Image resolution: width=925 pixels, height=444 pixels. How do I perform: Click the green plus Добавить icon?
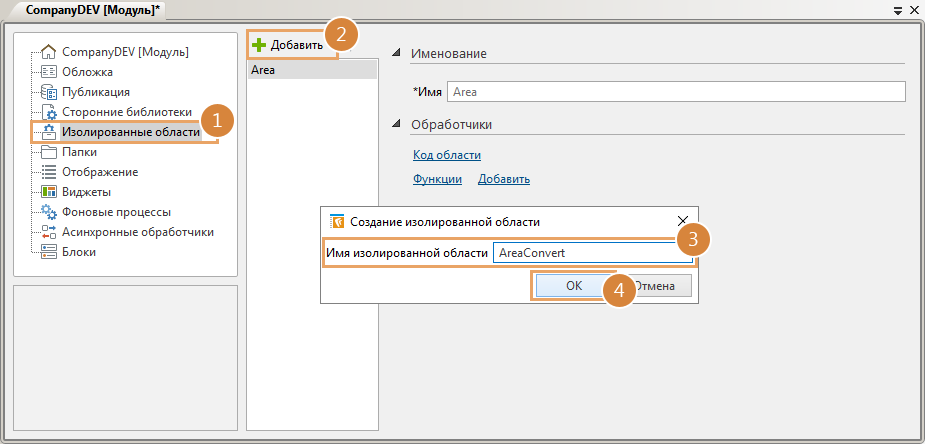[259, 45]
